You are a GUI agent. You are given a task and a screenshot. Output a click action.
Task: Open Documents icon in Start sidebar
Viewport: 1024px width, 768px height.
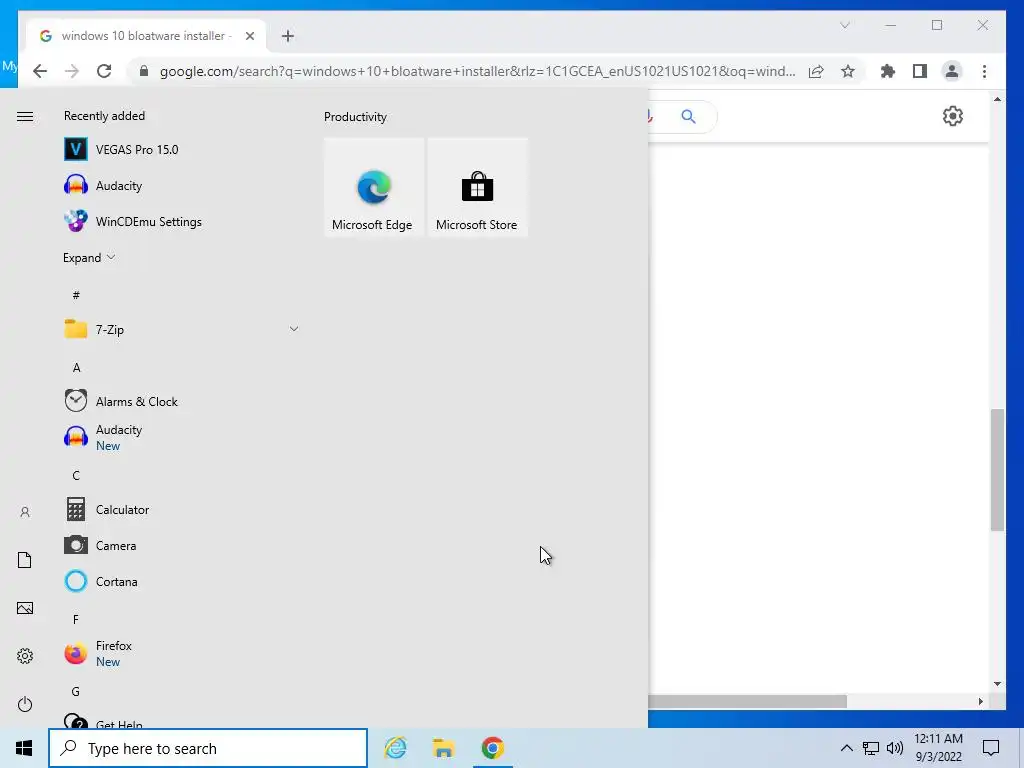point(25,560)
